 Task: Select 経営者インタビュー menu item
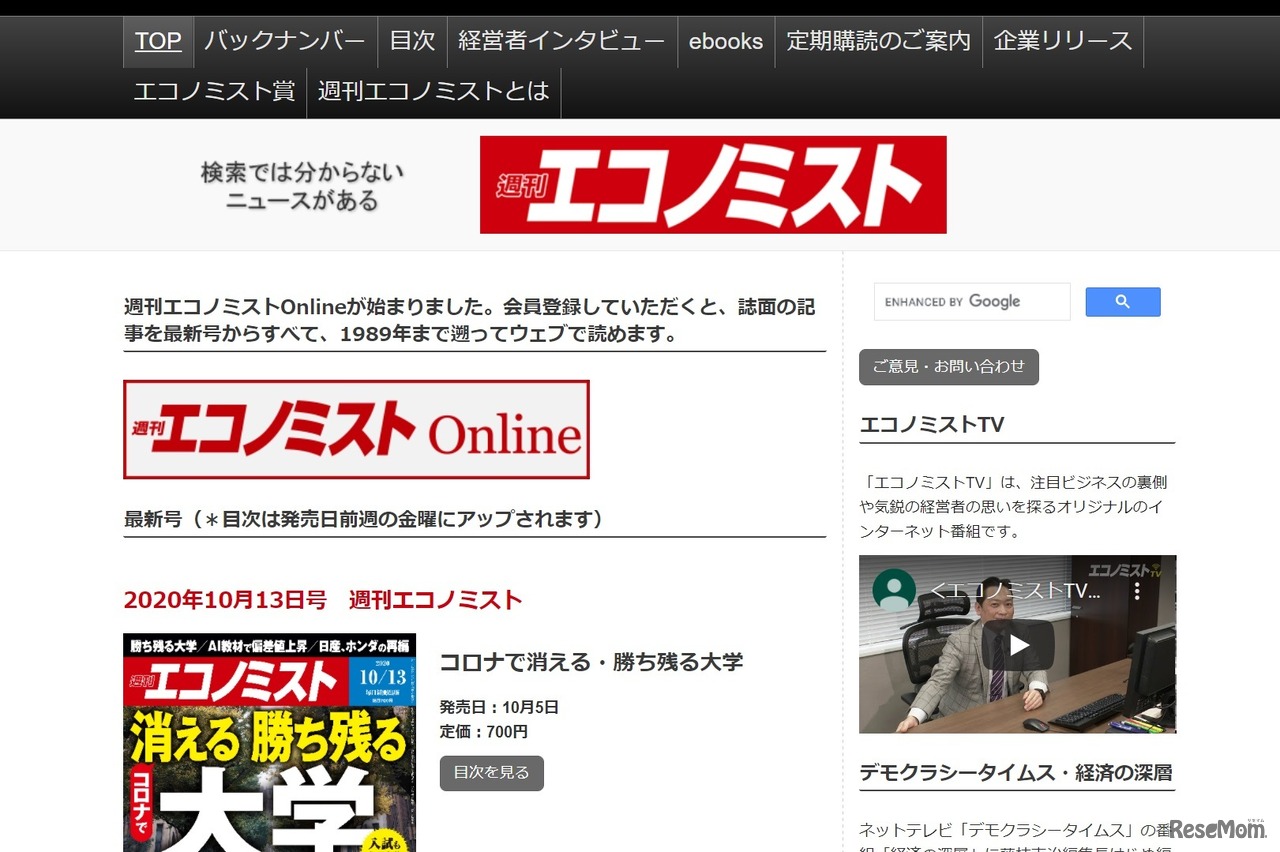(562, 41)
